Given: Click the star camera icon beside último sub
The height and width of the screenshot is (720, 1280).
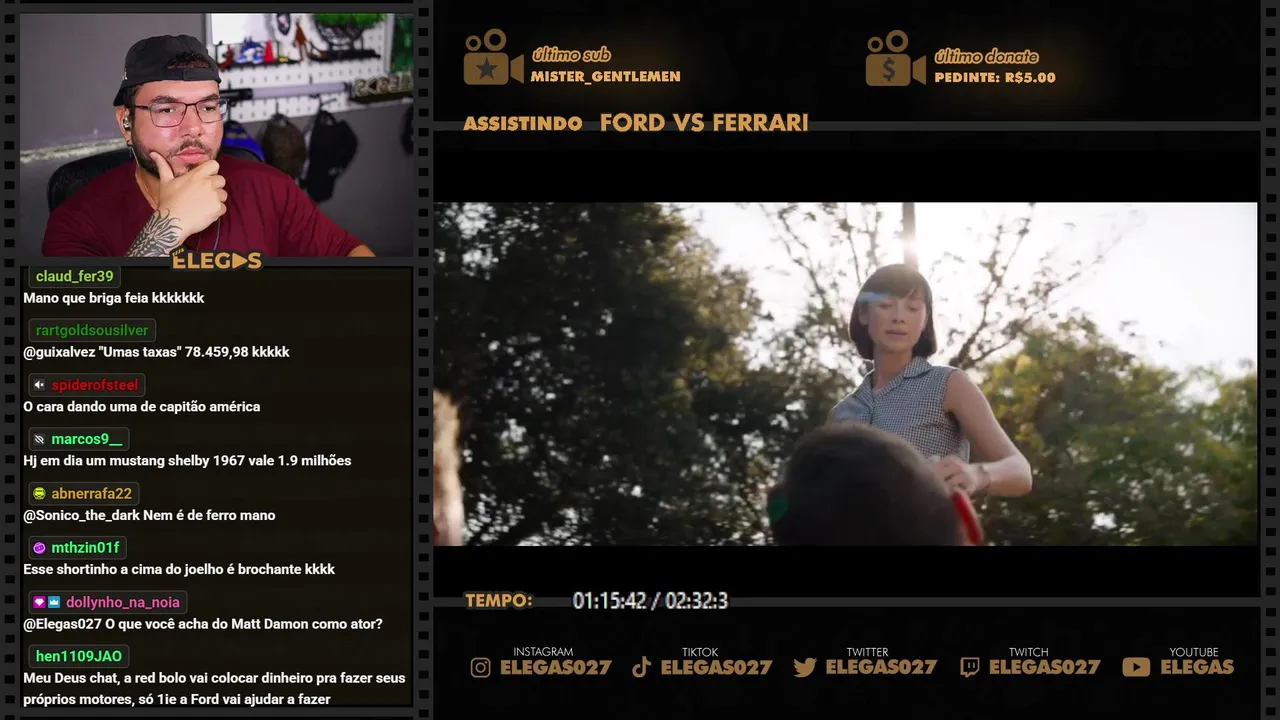Looking at the screenshot, I should pos(493,58).
